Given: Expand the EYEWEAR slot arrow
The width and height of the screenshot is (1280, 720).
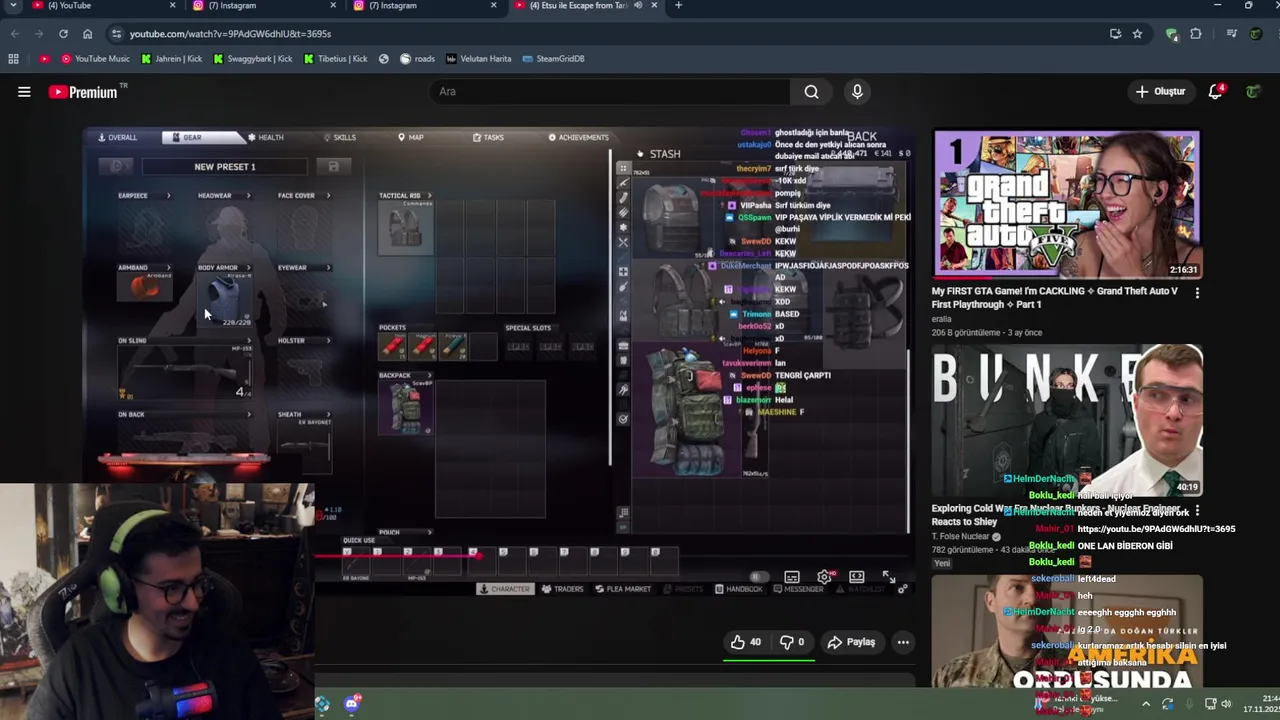Looking at the screenshot, I should pos(329,268).
